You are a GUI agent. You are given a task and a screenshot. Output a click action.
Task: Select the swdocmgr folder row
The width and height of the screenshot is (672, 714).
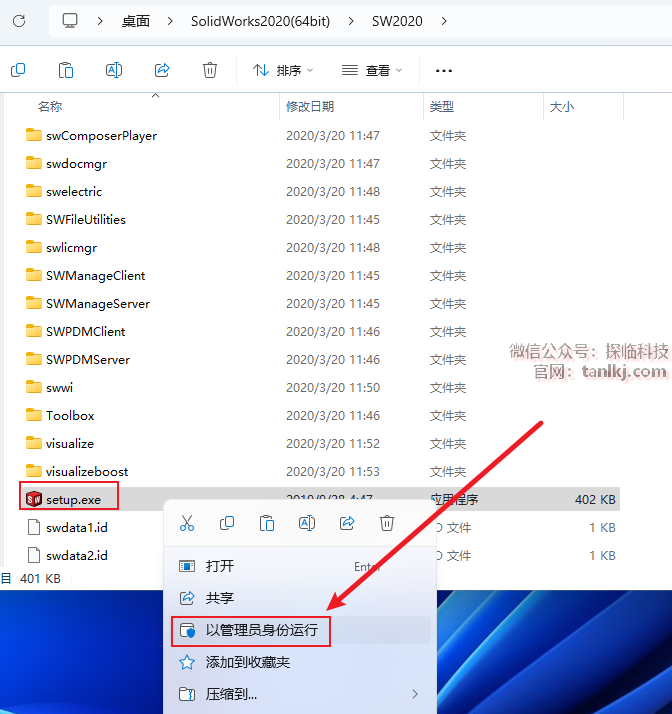322,163
